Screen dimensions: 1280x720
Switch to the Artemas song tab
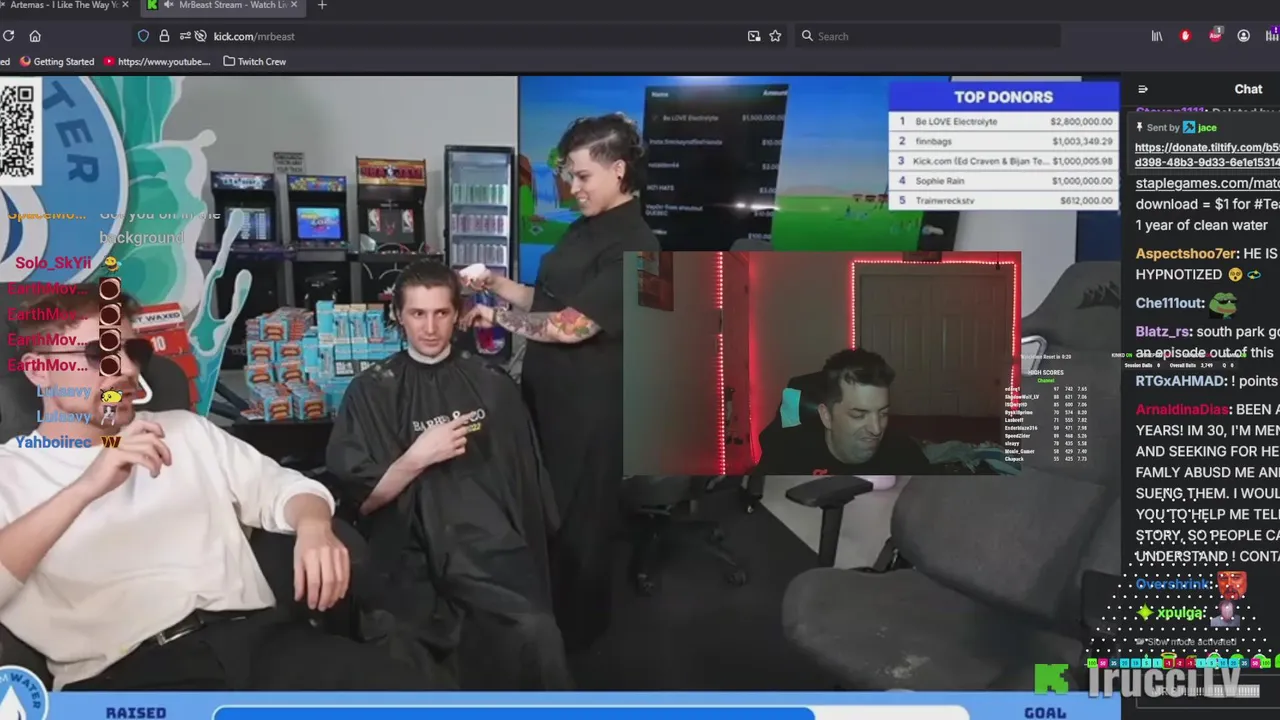(x=64, y=5)
